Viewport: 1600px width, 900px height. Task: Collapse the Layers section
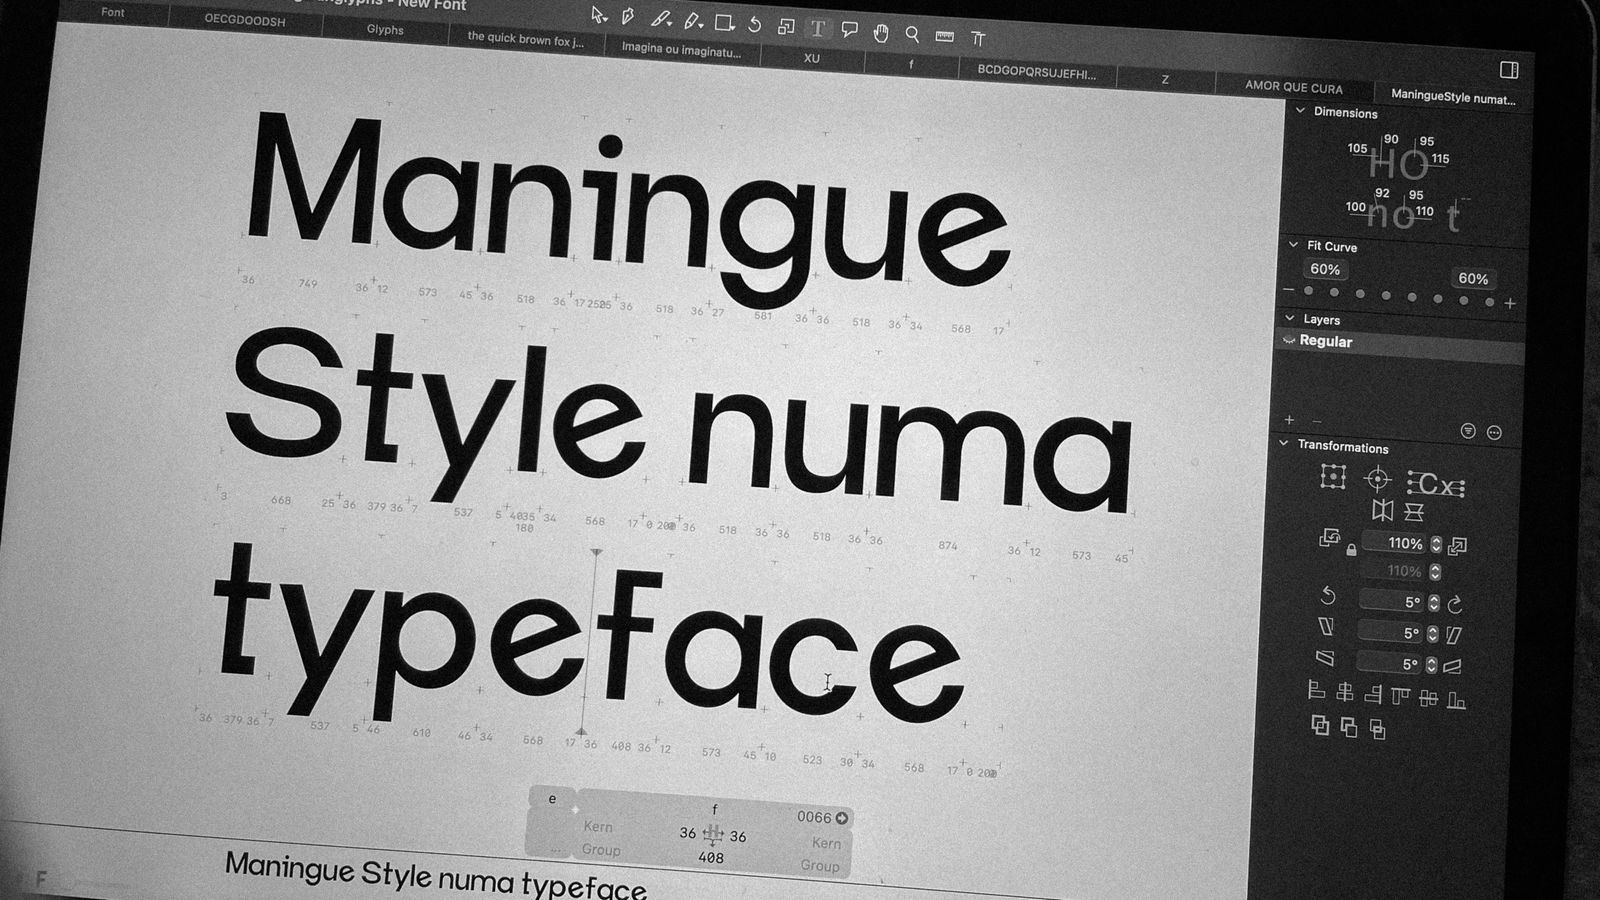coord(1290,318)
